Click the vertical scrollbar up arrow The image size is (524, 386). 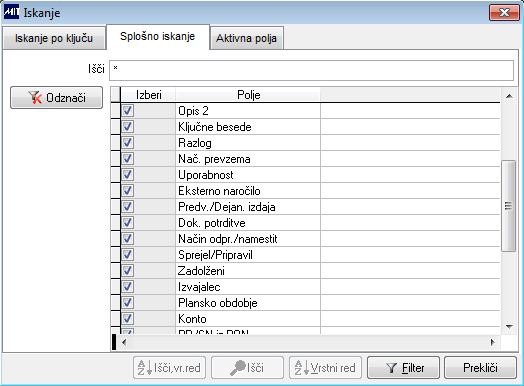click(x=509, y=96)
